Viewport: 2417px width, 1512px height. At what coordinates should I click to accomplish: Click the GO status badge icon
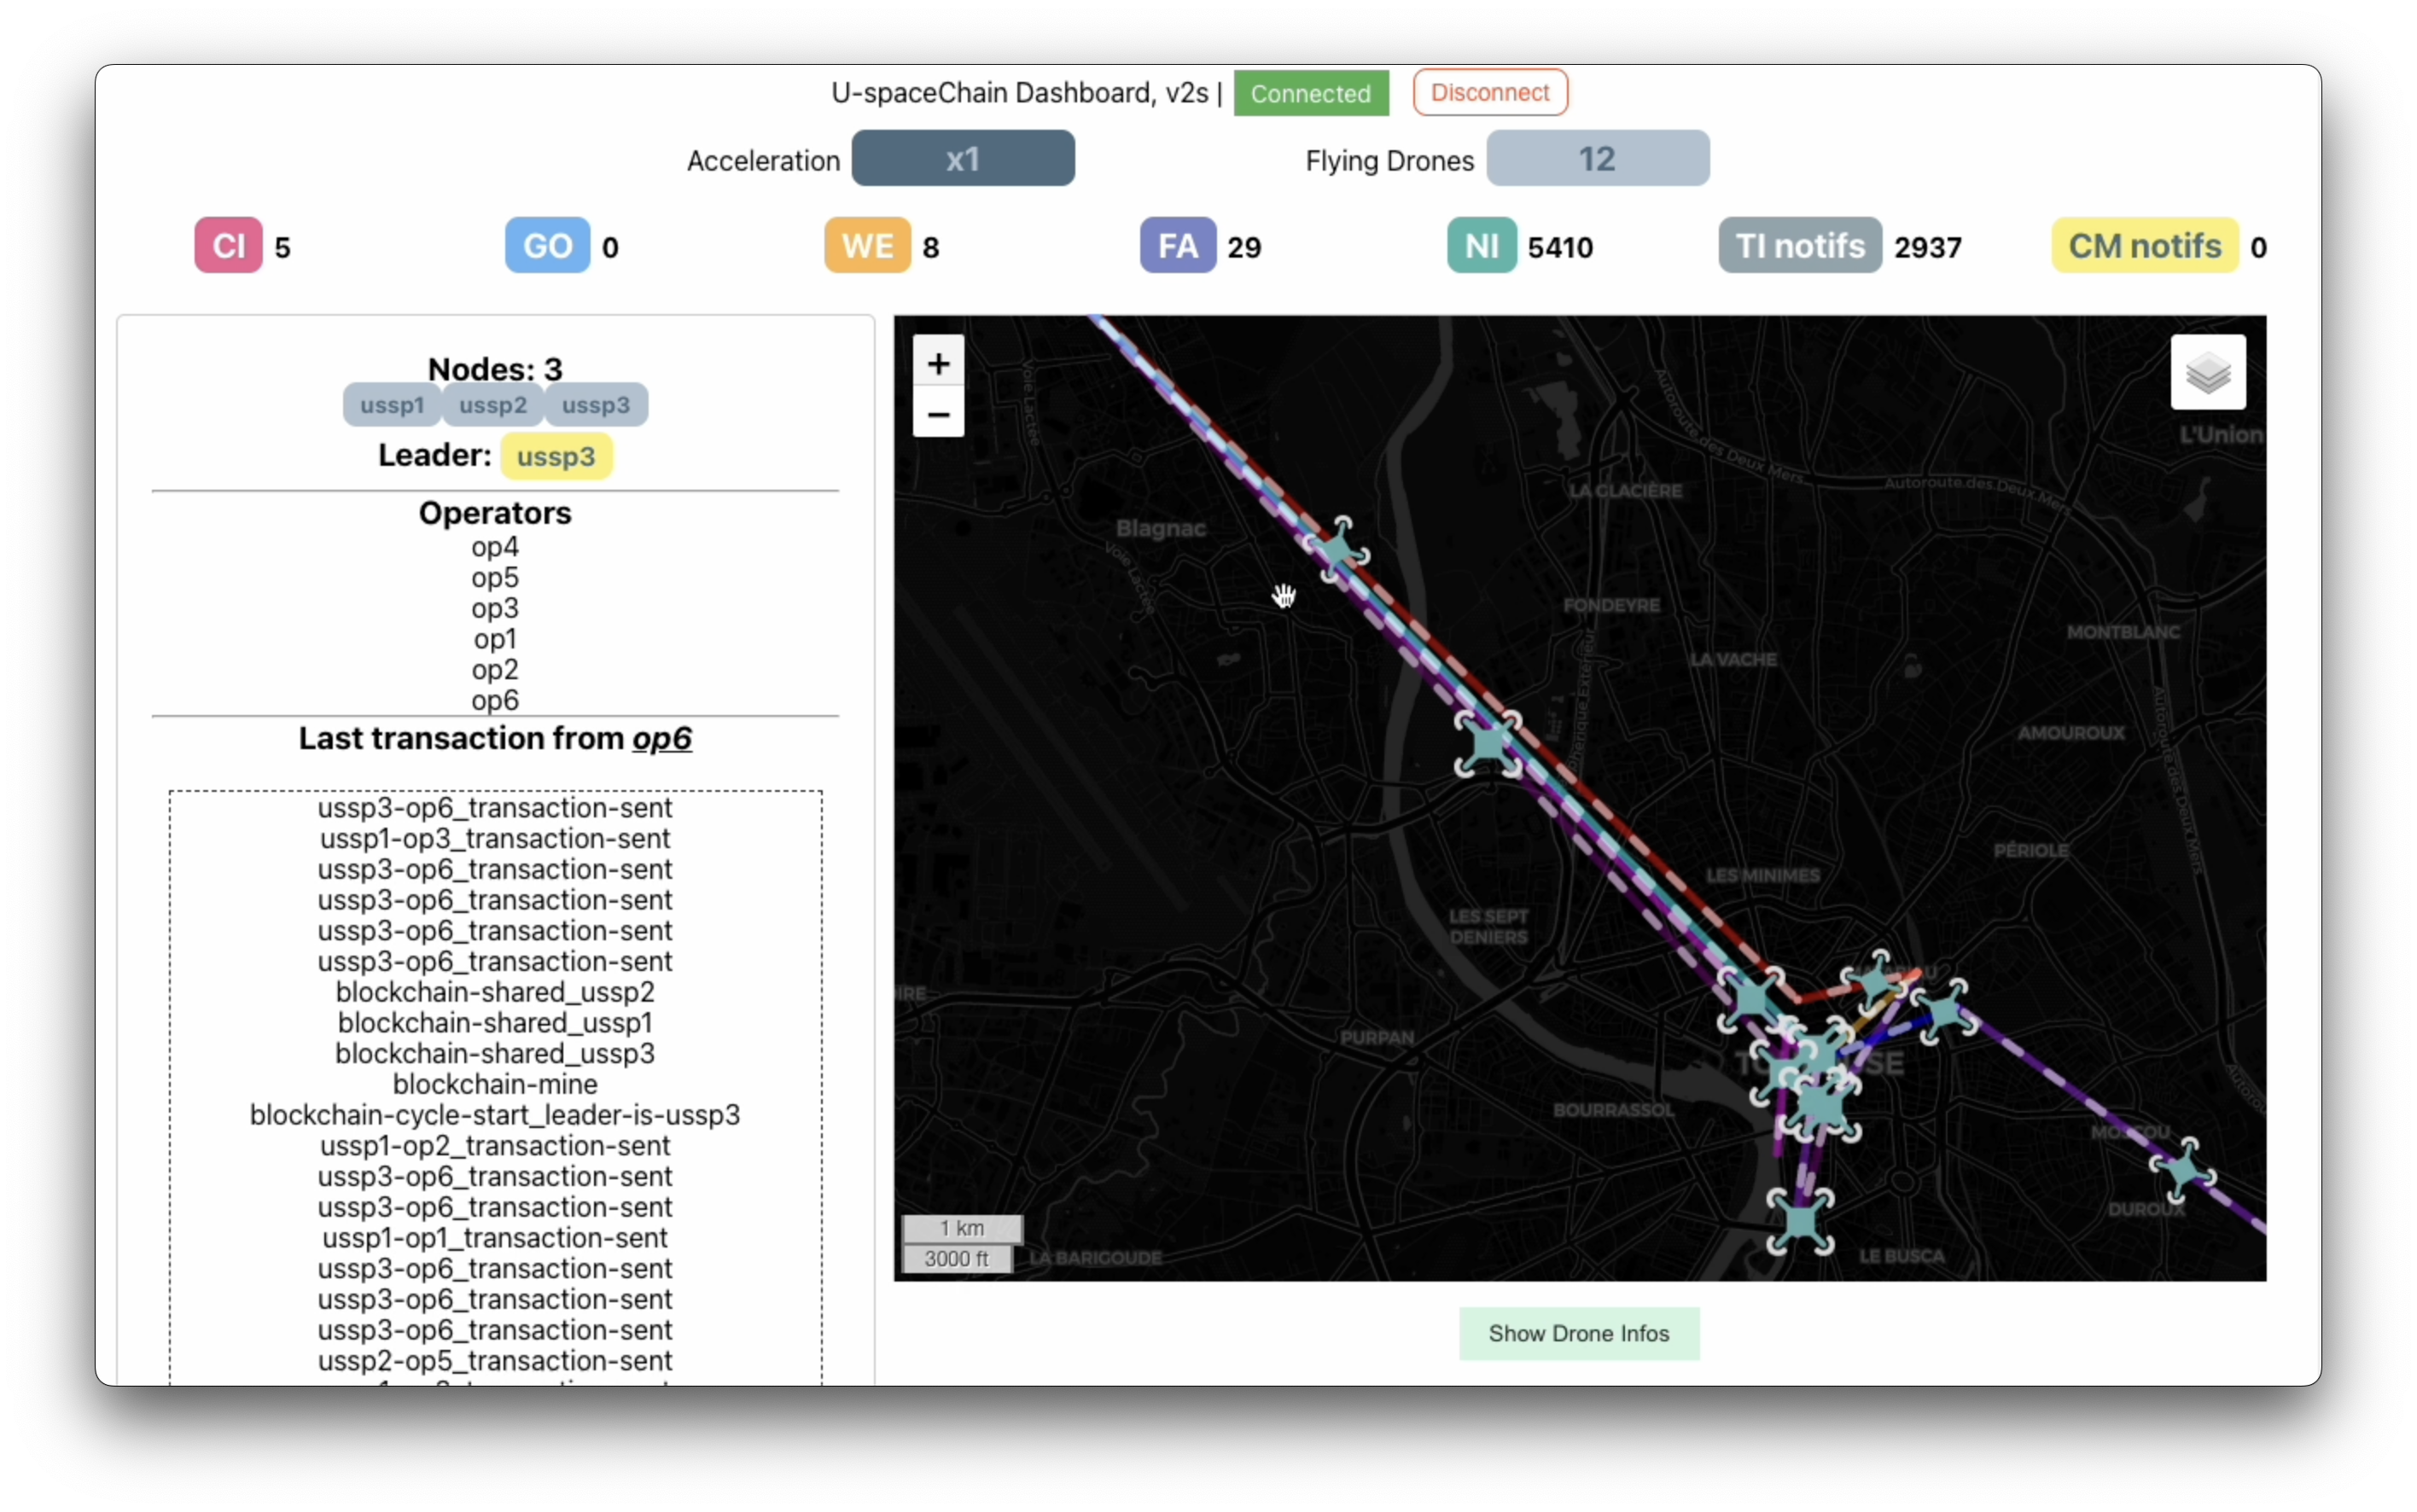click(x=546, y=245)
